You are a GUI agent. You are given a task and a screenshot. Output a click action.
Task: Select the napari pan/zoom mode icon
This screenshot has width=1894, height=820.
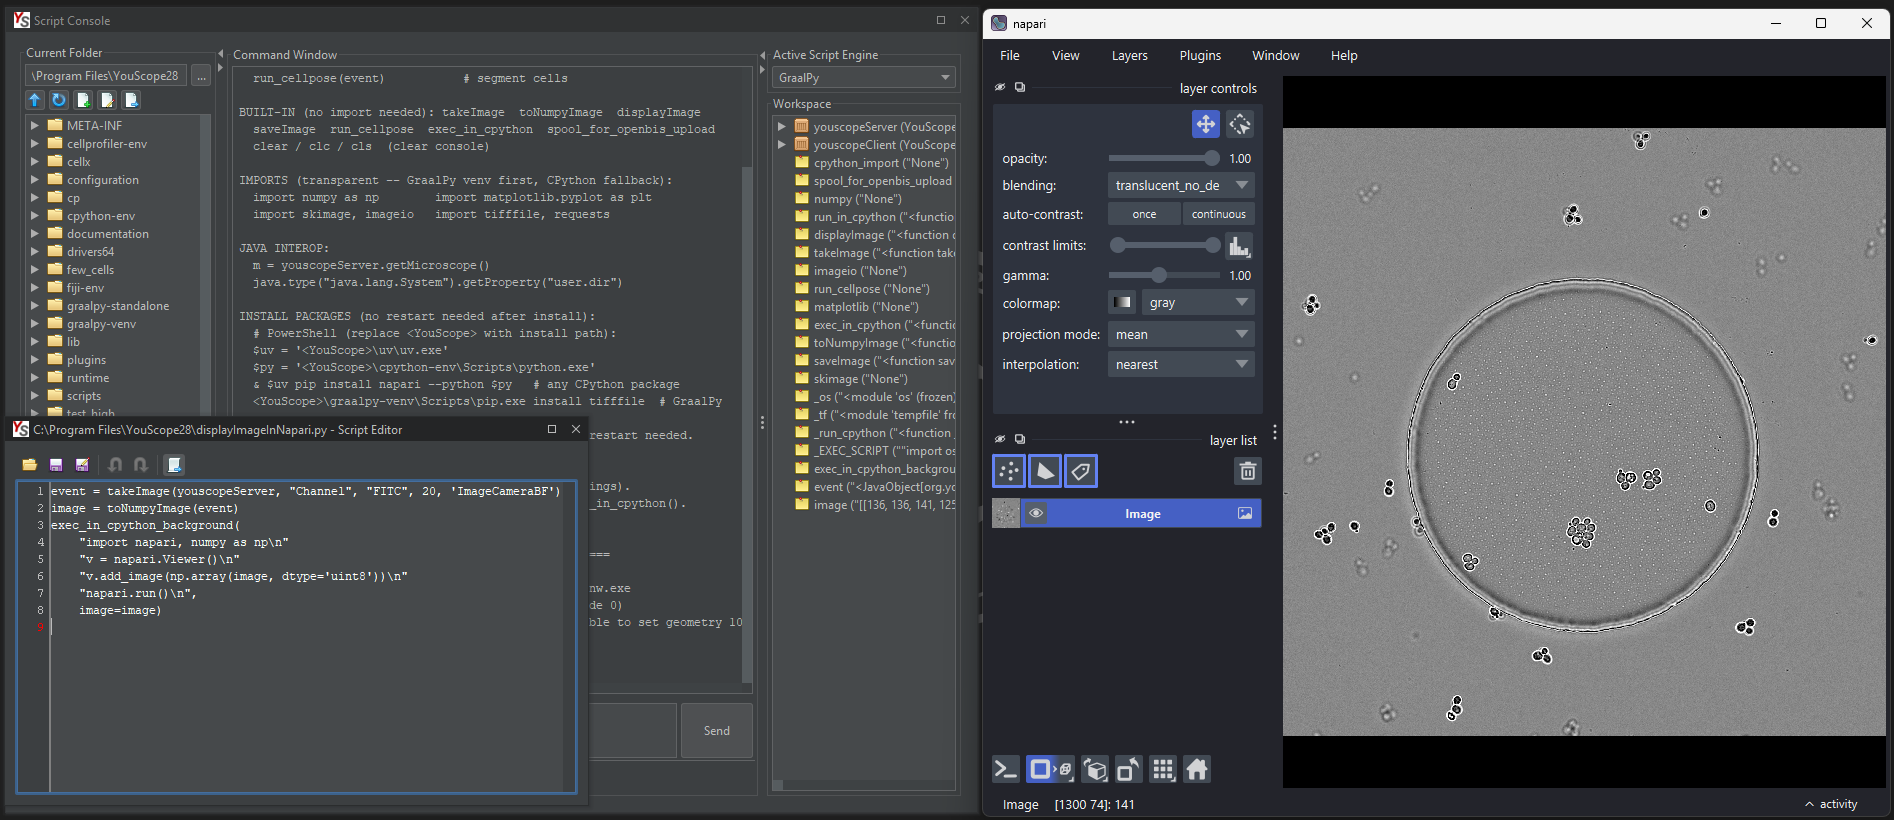(x=1206, y=124)
